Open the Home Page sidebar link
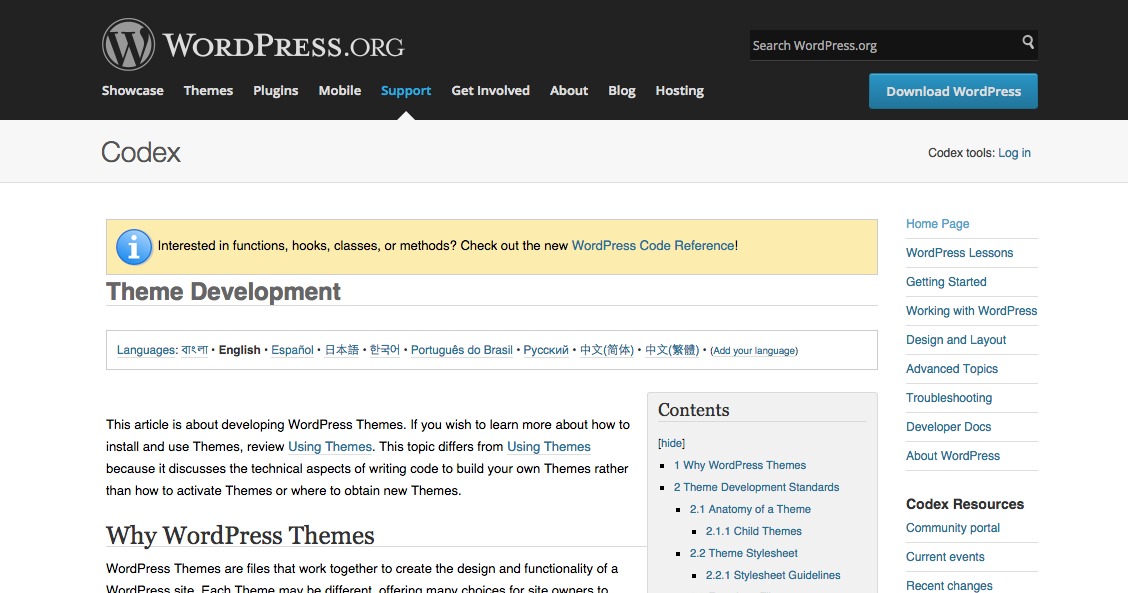The width and height of the screenshot is (1128, 593). (938, 224)
